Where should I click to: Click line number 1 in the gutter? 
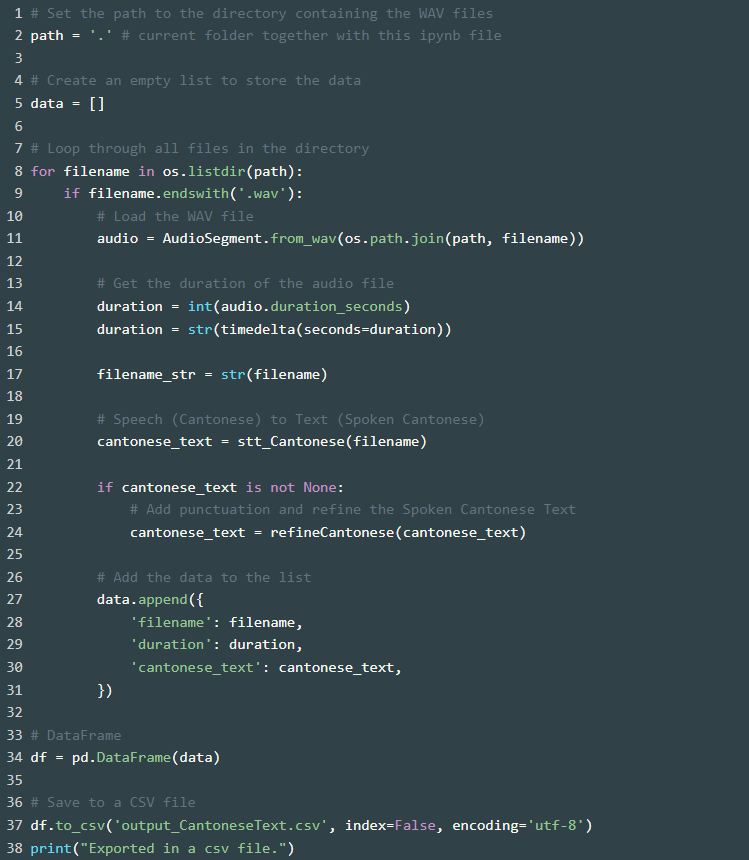coord(19,13)
